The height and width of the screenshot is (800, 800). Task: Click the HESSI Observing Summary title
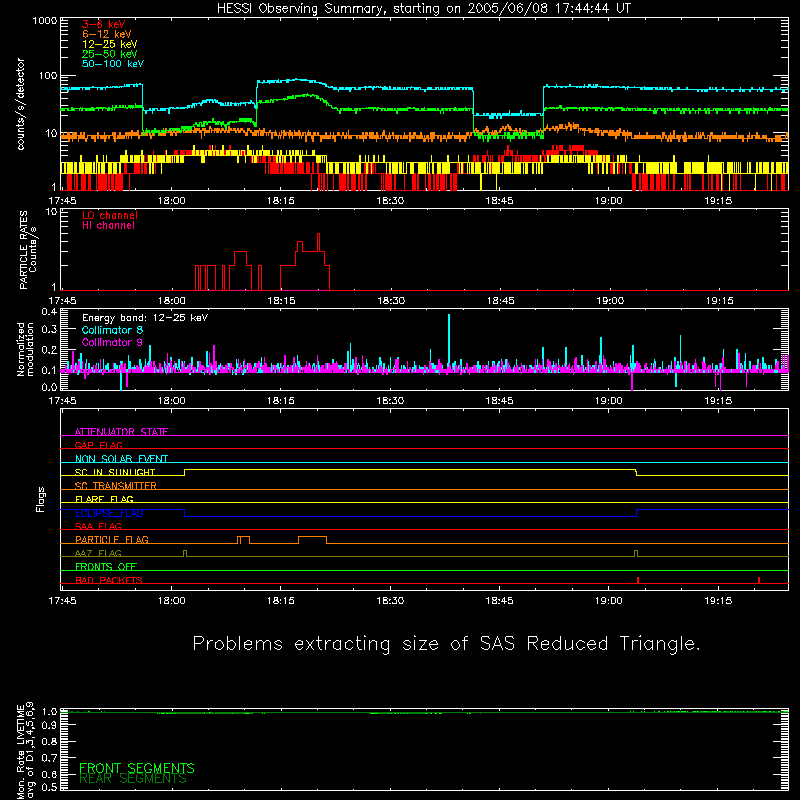pyautogui.click(x=423, y=9)
